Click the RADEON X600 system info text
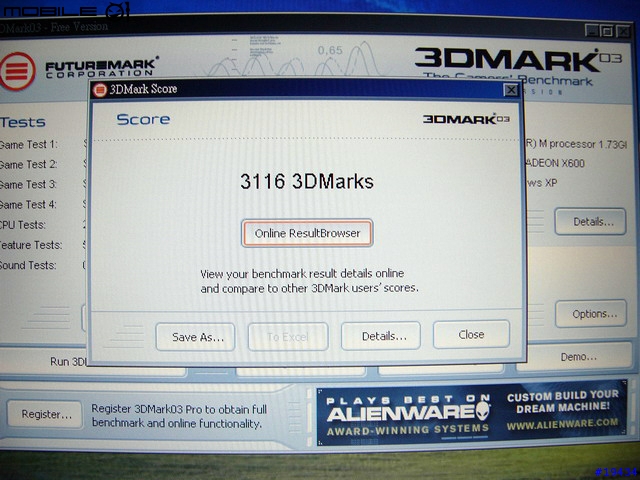 555,164
